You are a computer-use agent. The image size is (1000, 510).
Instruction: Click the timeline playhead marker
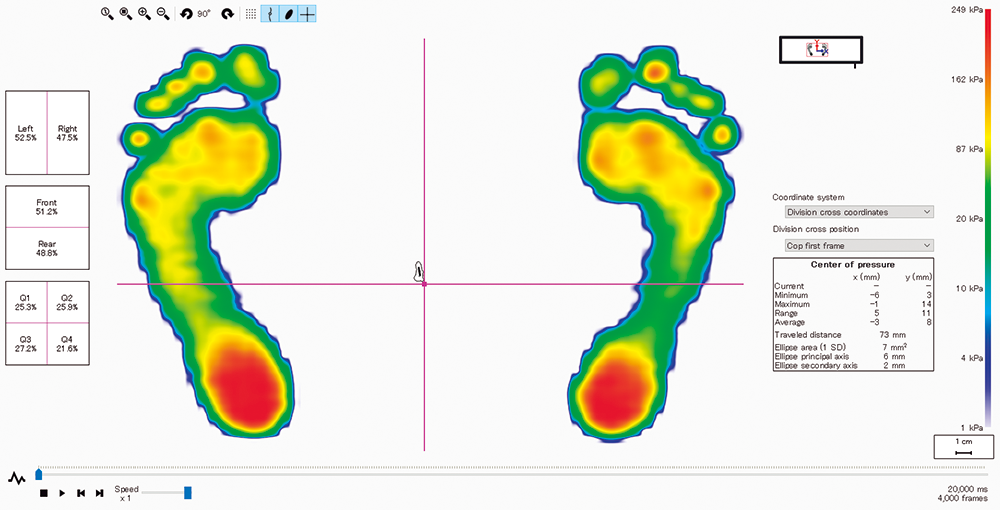point(39,473)
